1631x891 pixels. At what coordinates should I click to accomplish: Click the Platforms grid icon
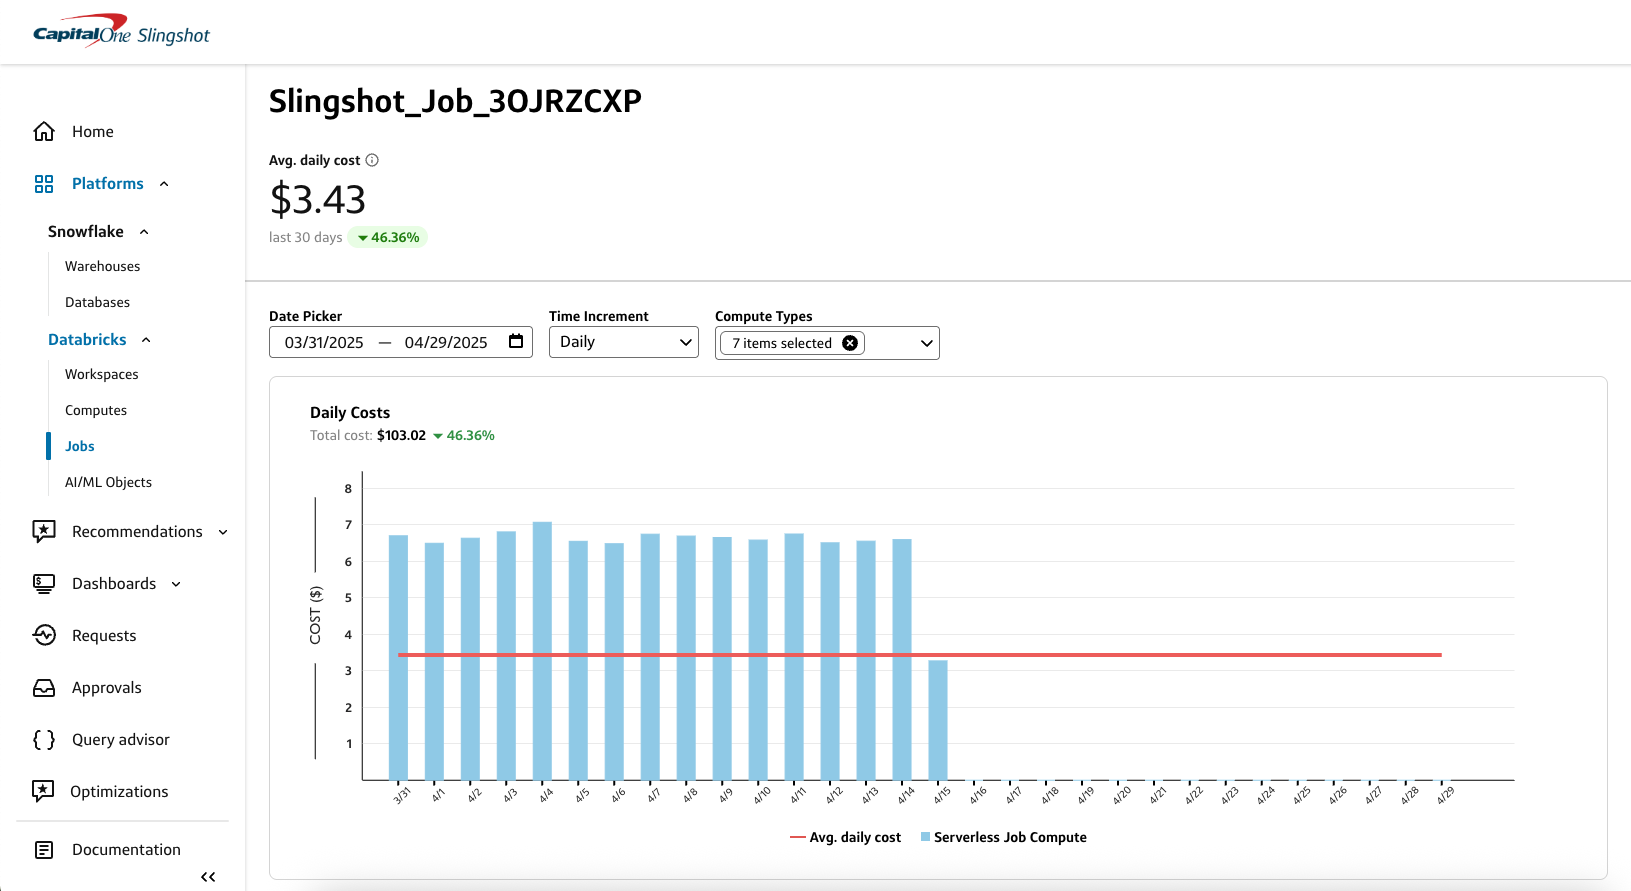pyautogui.click(x=44, y=184)
